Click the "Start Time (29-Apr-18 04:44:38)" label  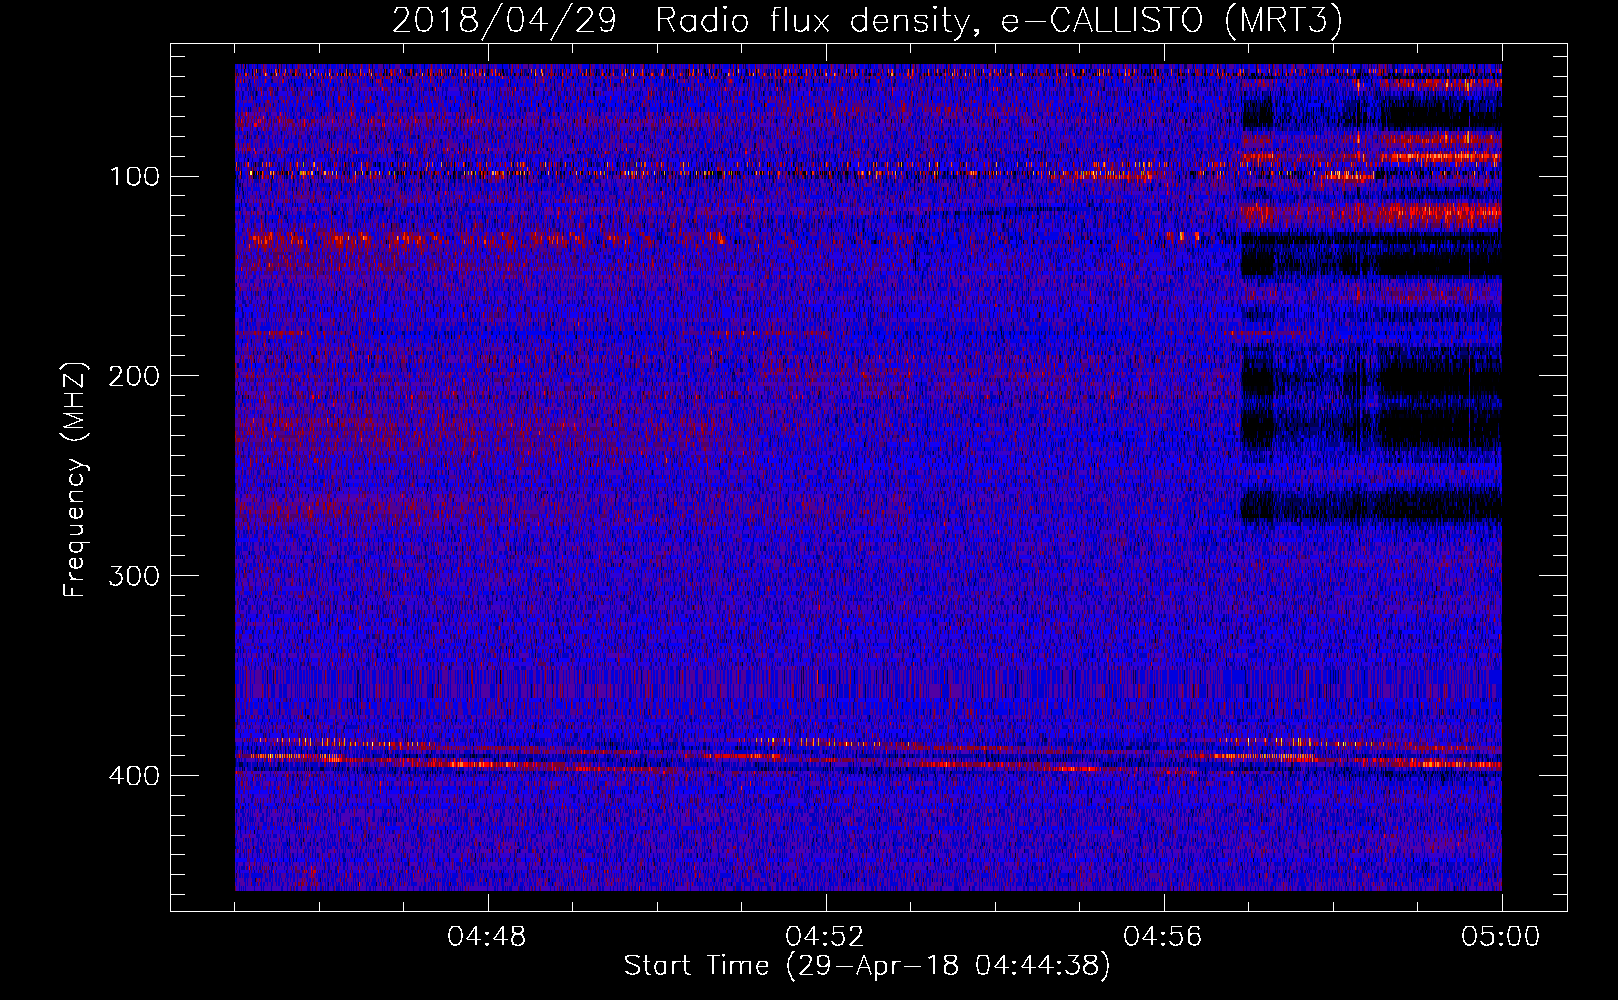[867, 966]
